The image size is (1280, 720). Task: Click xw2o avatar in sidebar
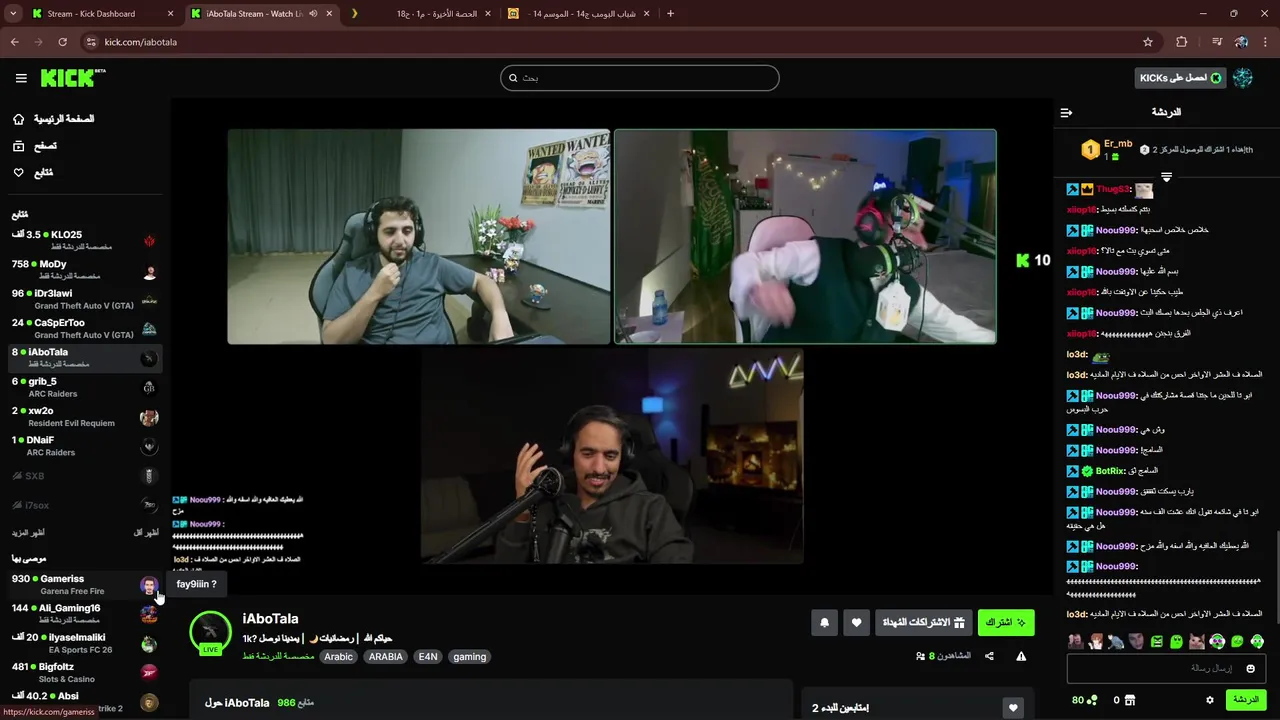tap(149, 417)
